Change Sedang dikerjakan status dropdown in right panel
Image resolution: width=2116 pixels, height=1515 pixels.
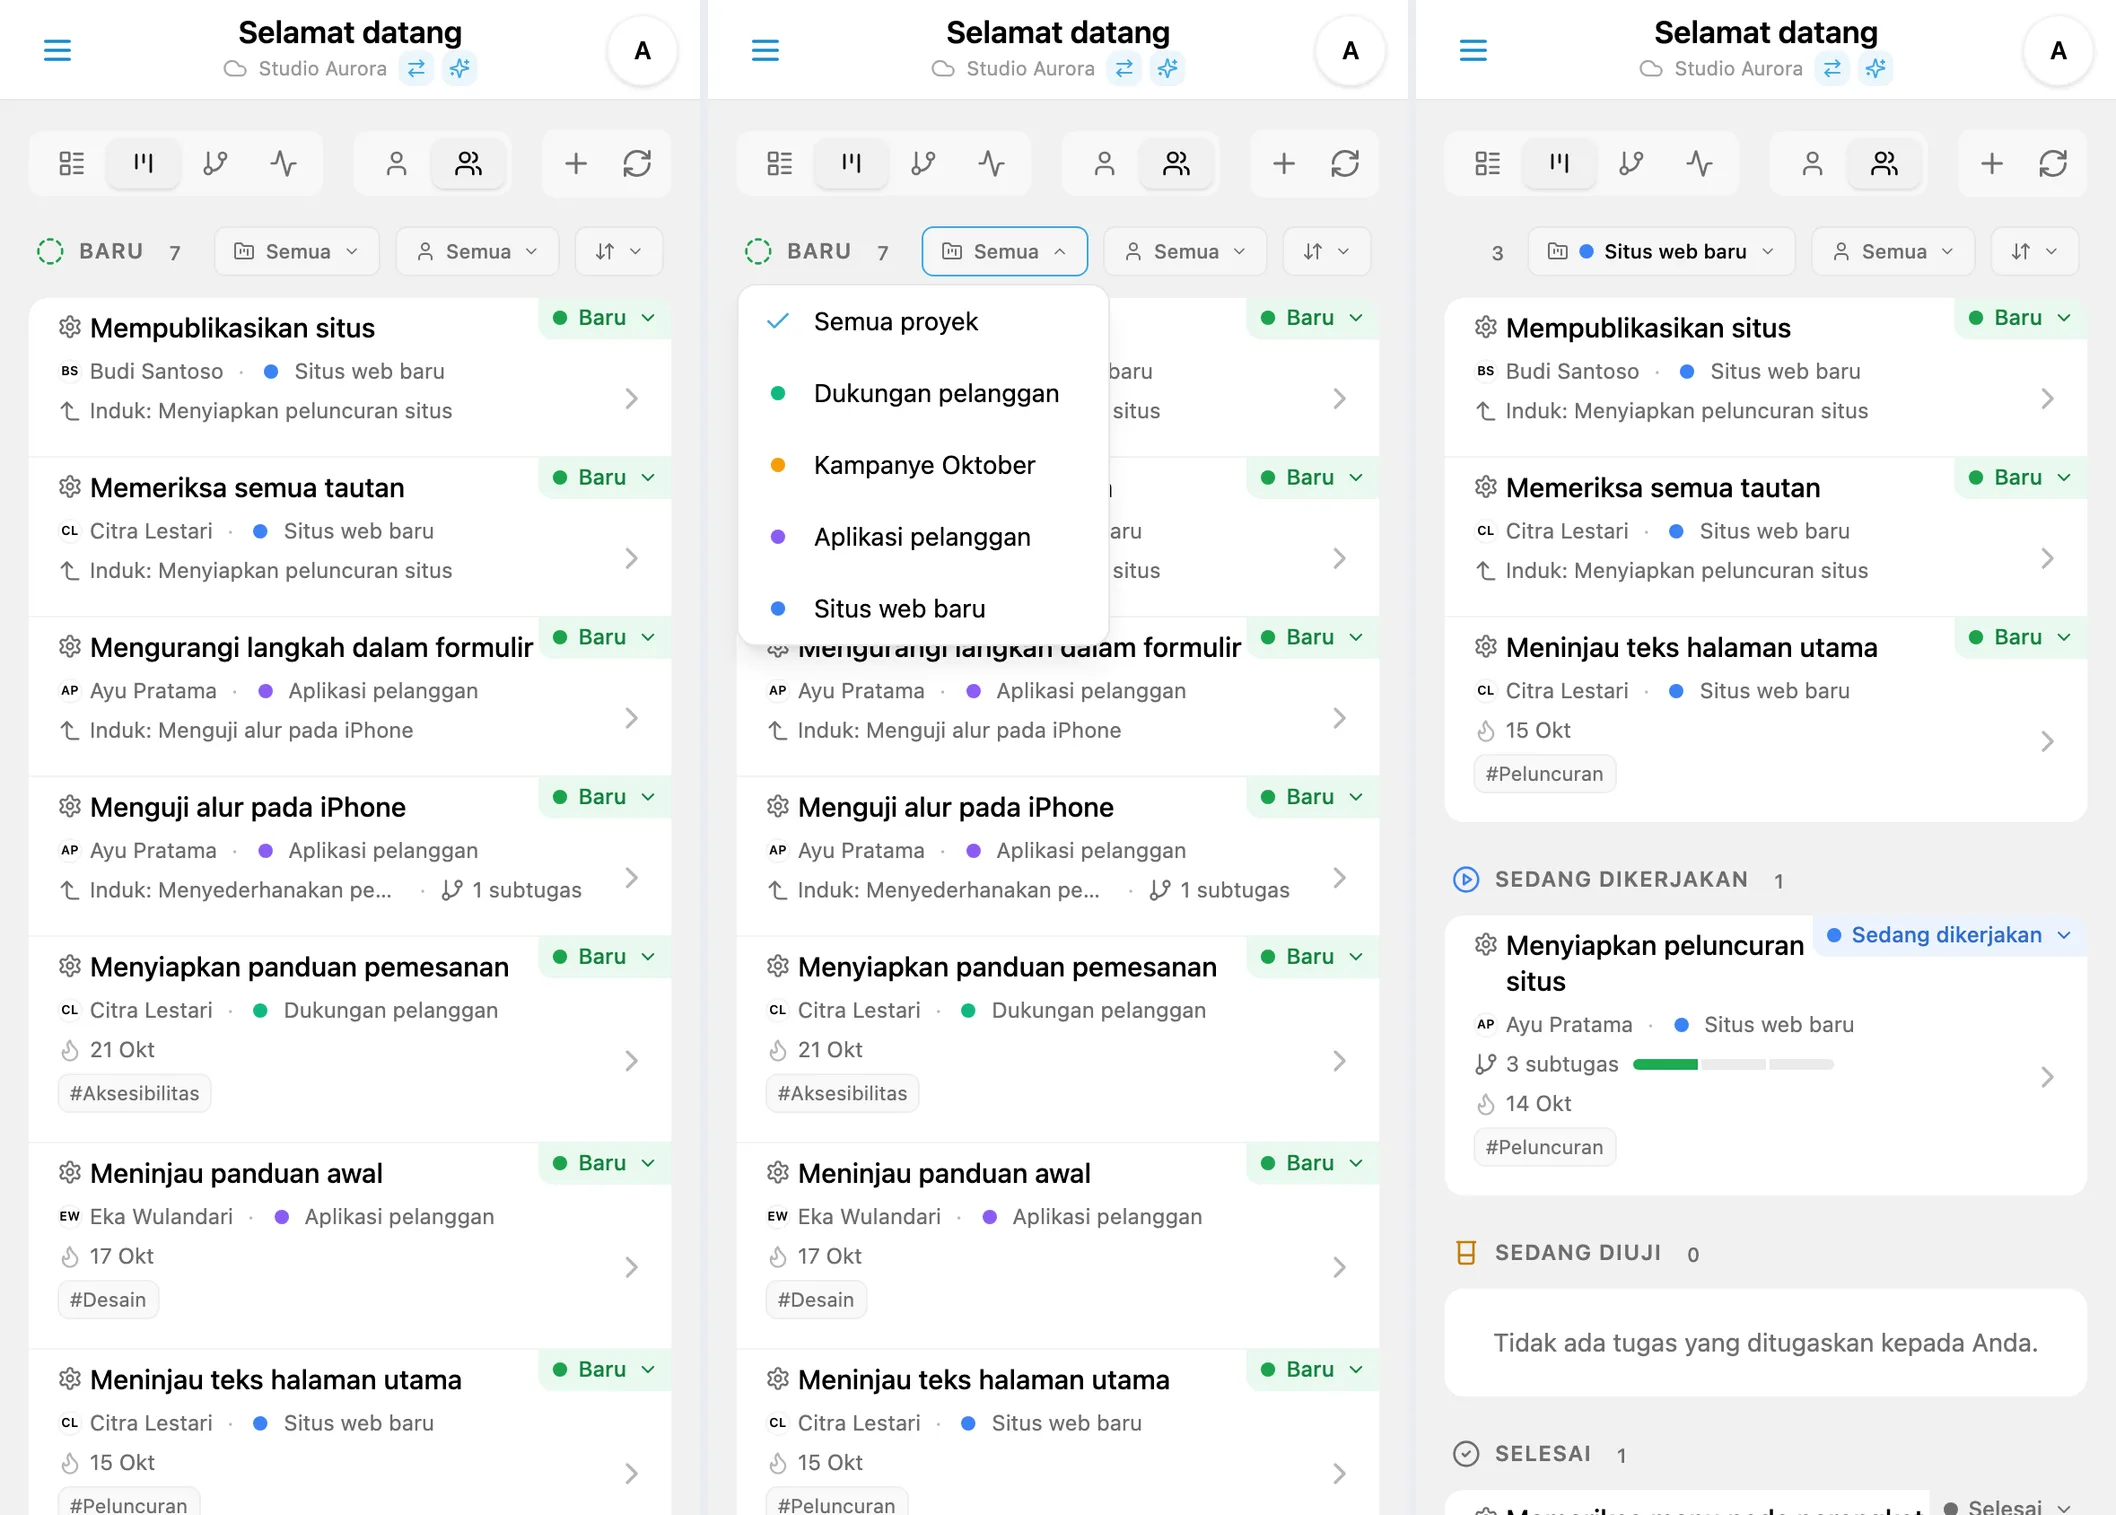pyautogui.click(x=1949, y=935)
